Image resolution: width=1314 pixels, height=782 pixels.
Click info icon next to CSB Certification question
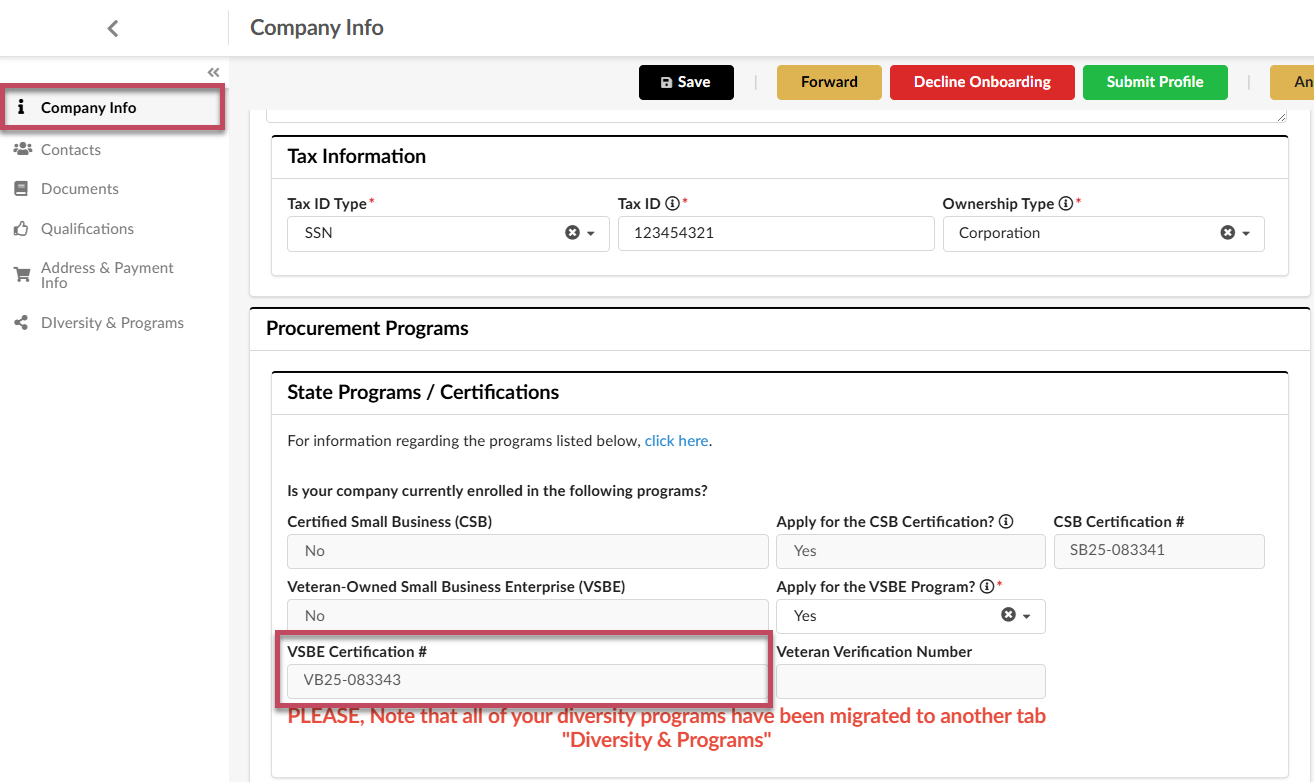pyautogui.click(x=1006, y=521)
